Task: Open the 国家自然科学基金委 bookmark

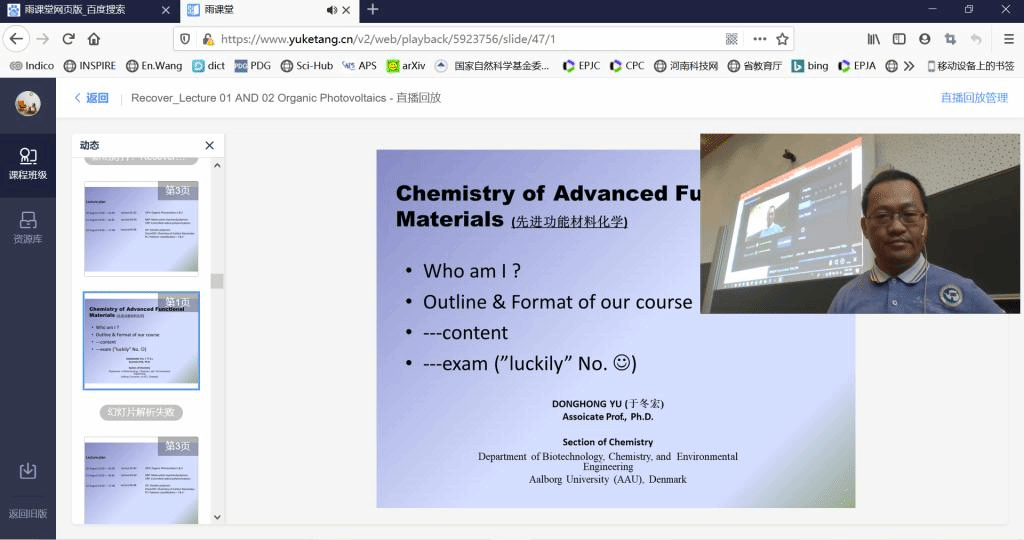Action: coord(492,66)
